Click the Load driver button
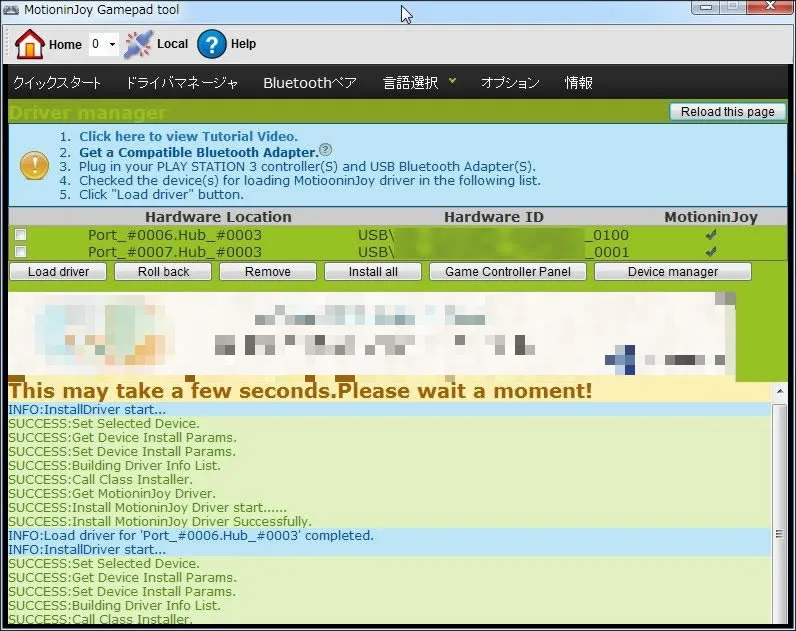 pos(58,272)
